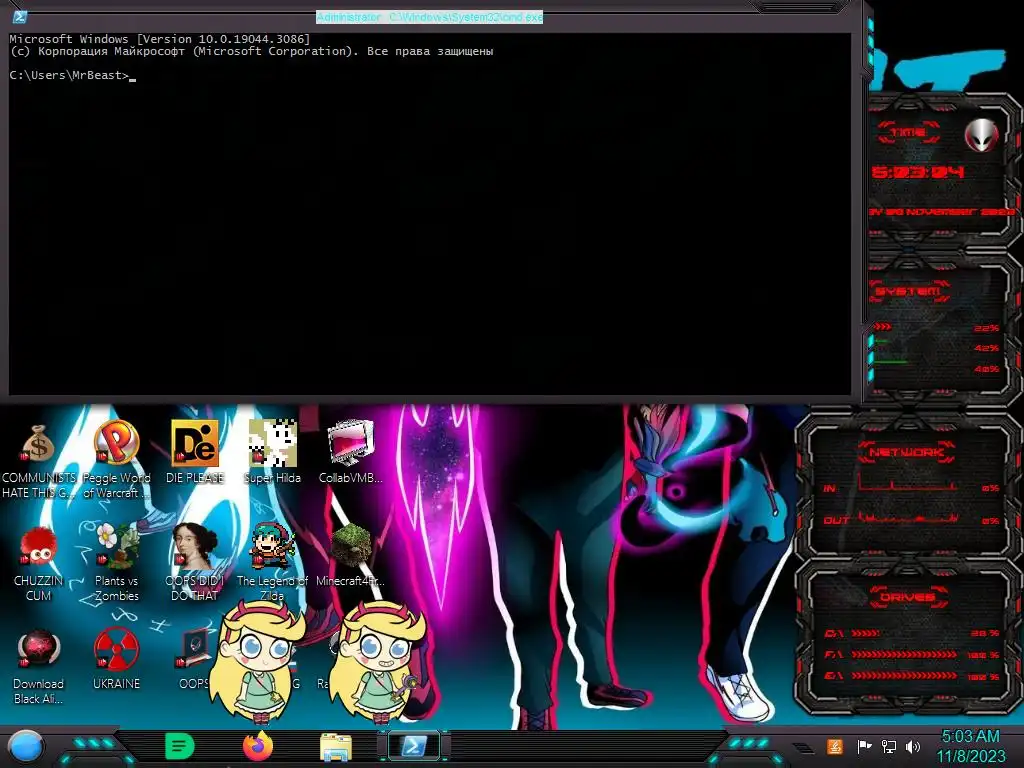Click the orange Java tray icon
The image size is (1024, 768).
[x=835, y=746]
